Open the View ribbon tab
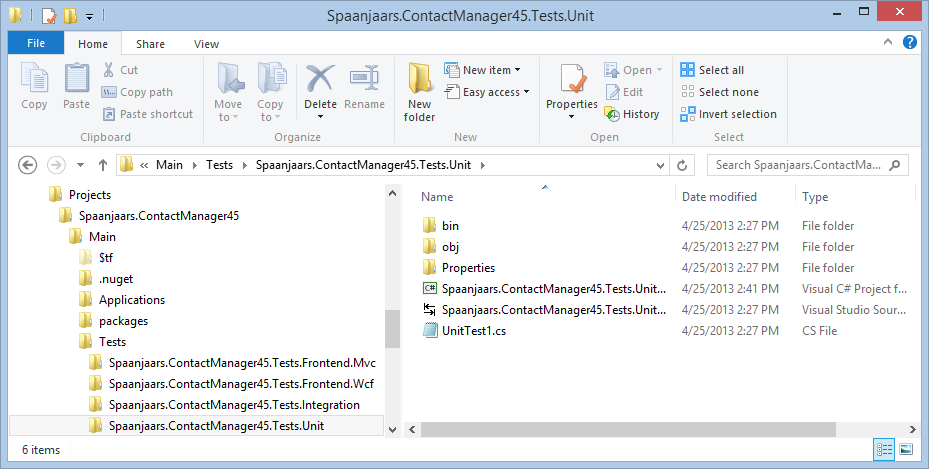929x469 pixels. (207, 44)
